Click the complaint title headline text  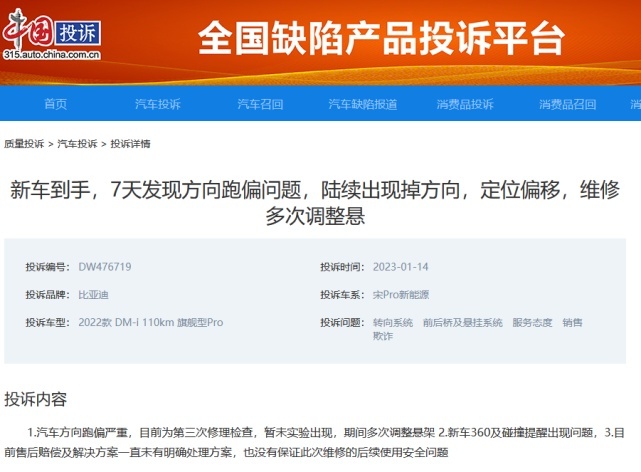pos(315,203)
